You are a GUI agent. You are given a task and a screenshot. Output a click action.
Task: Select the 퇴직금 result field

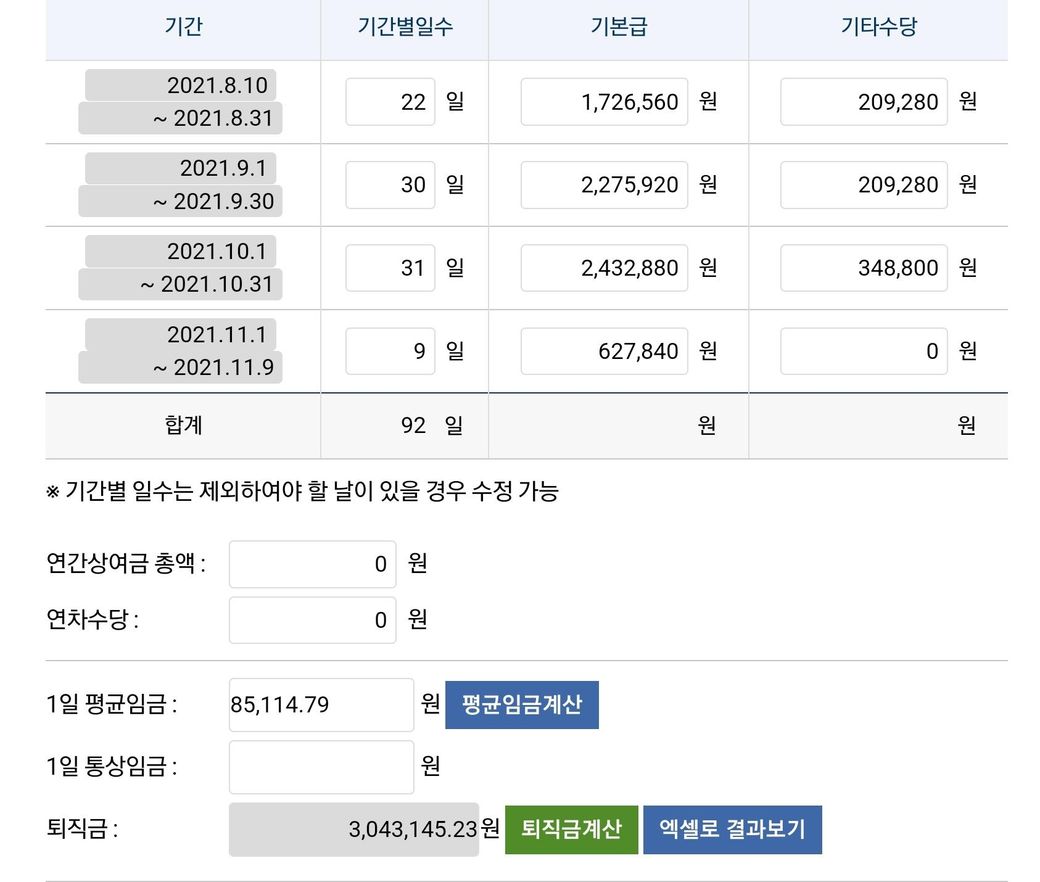[354, 829]
